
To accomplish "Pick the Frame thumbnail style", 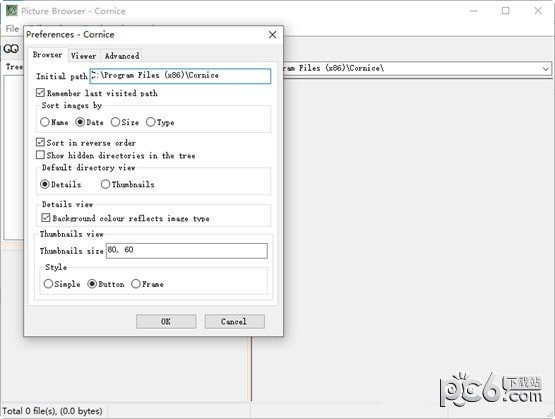I will (x=136, y=284).
